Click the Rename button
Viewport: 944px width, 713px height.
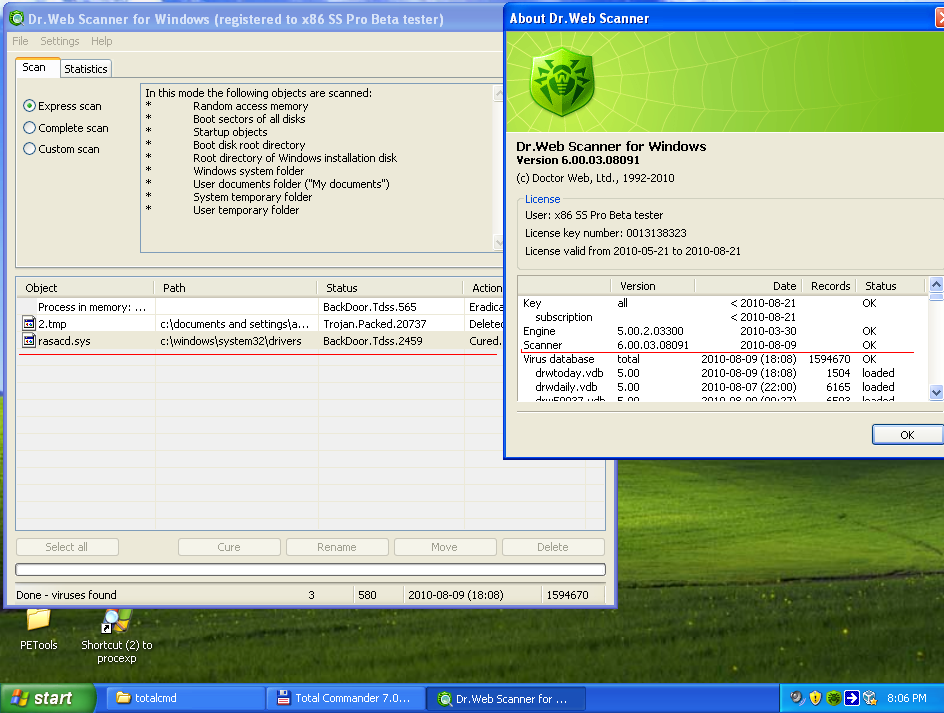tap(337, 547)
